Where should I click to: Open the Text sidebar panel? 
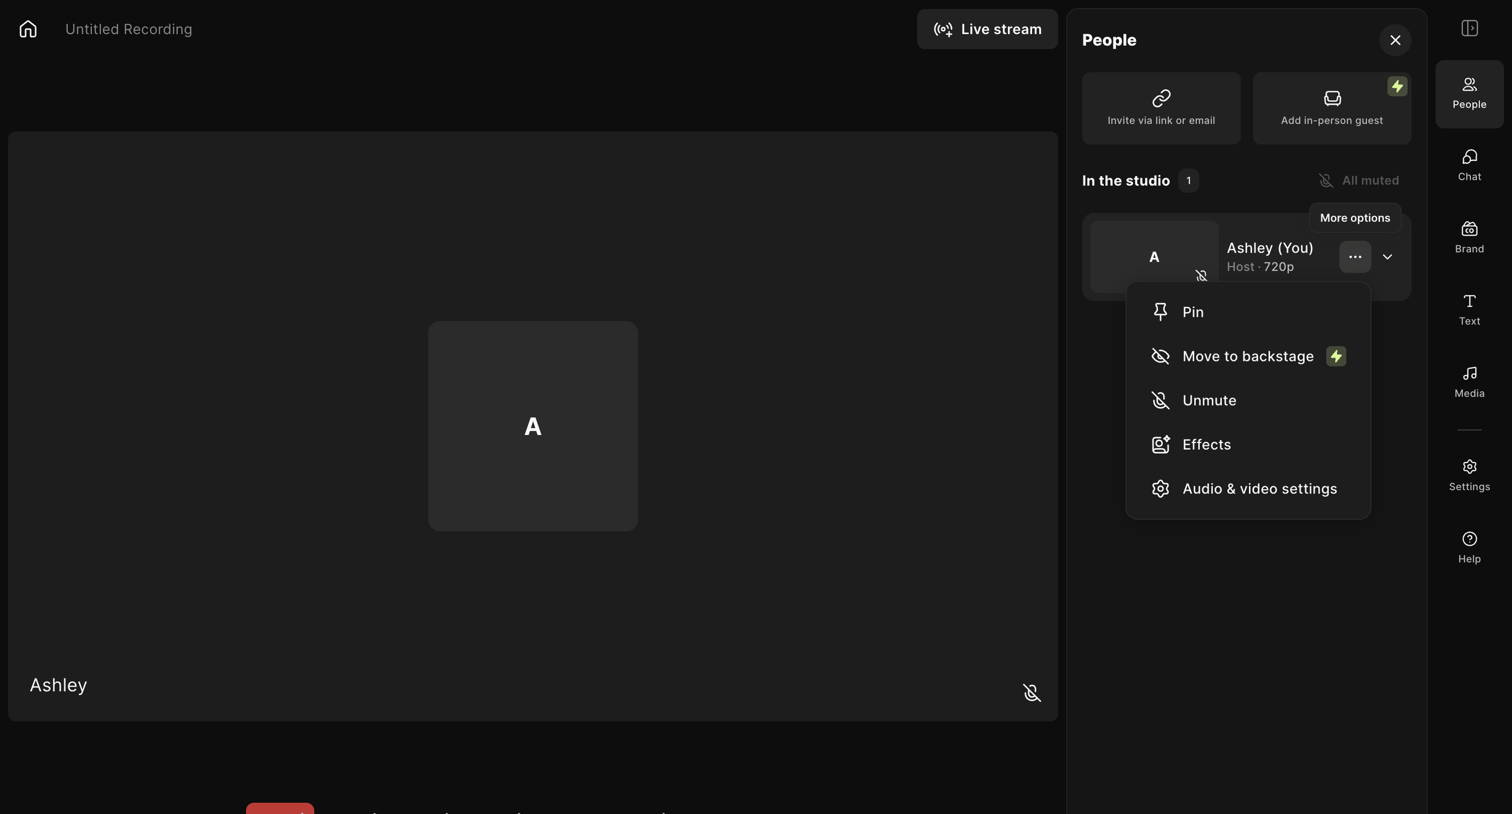pyautogui.click(x=1469, y=310)
